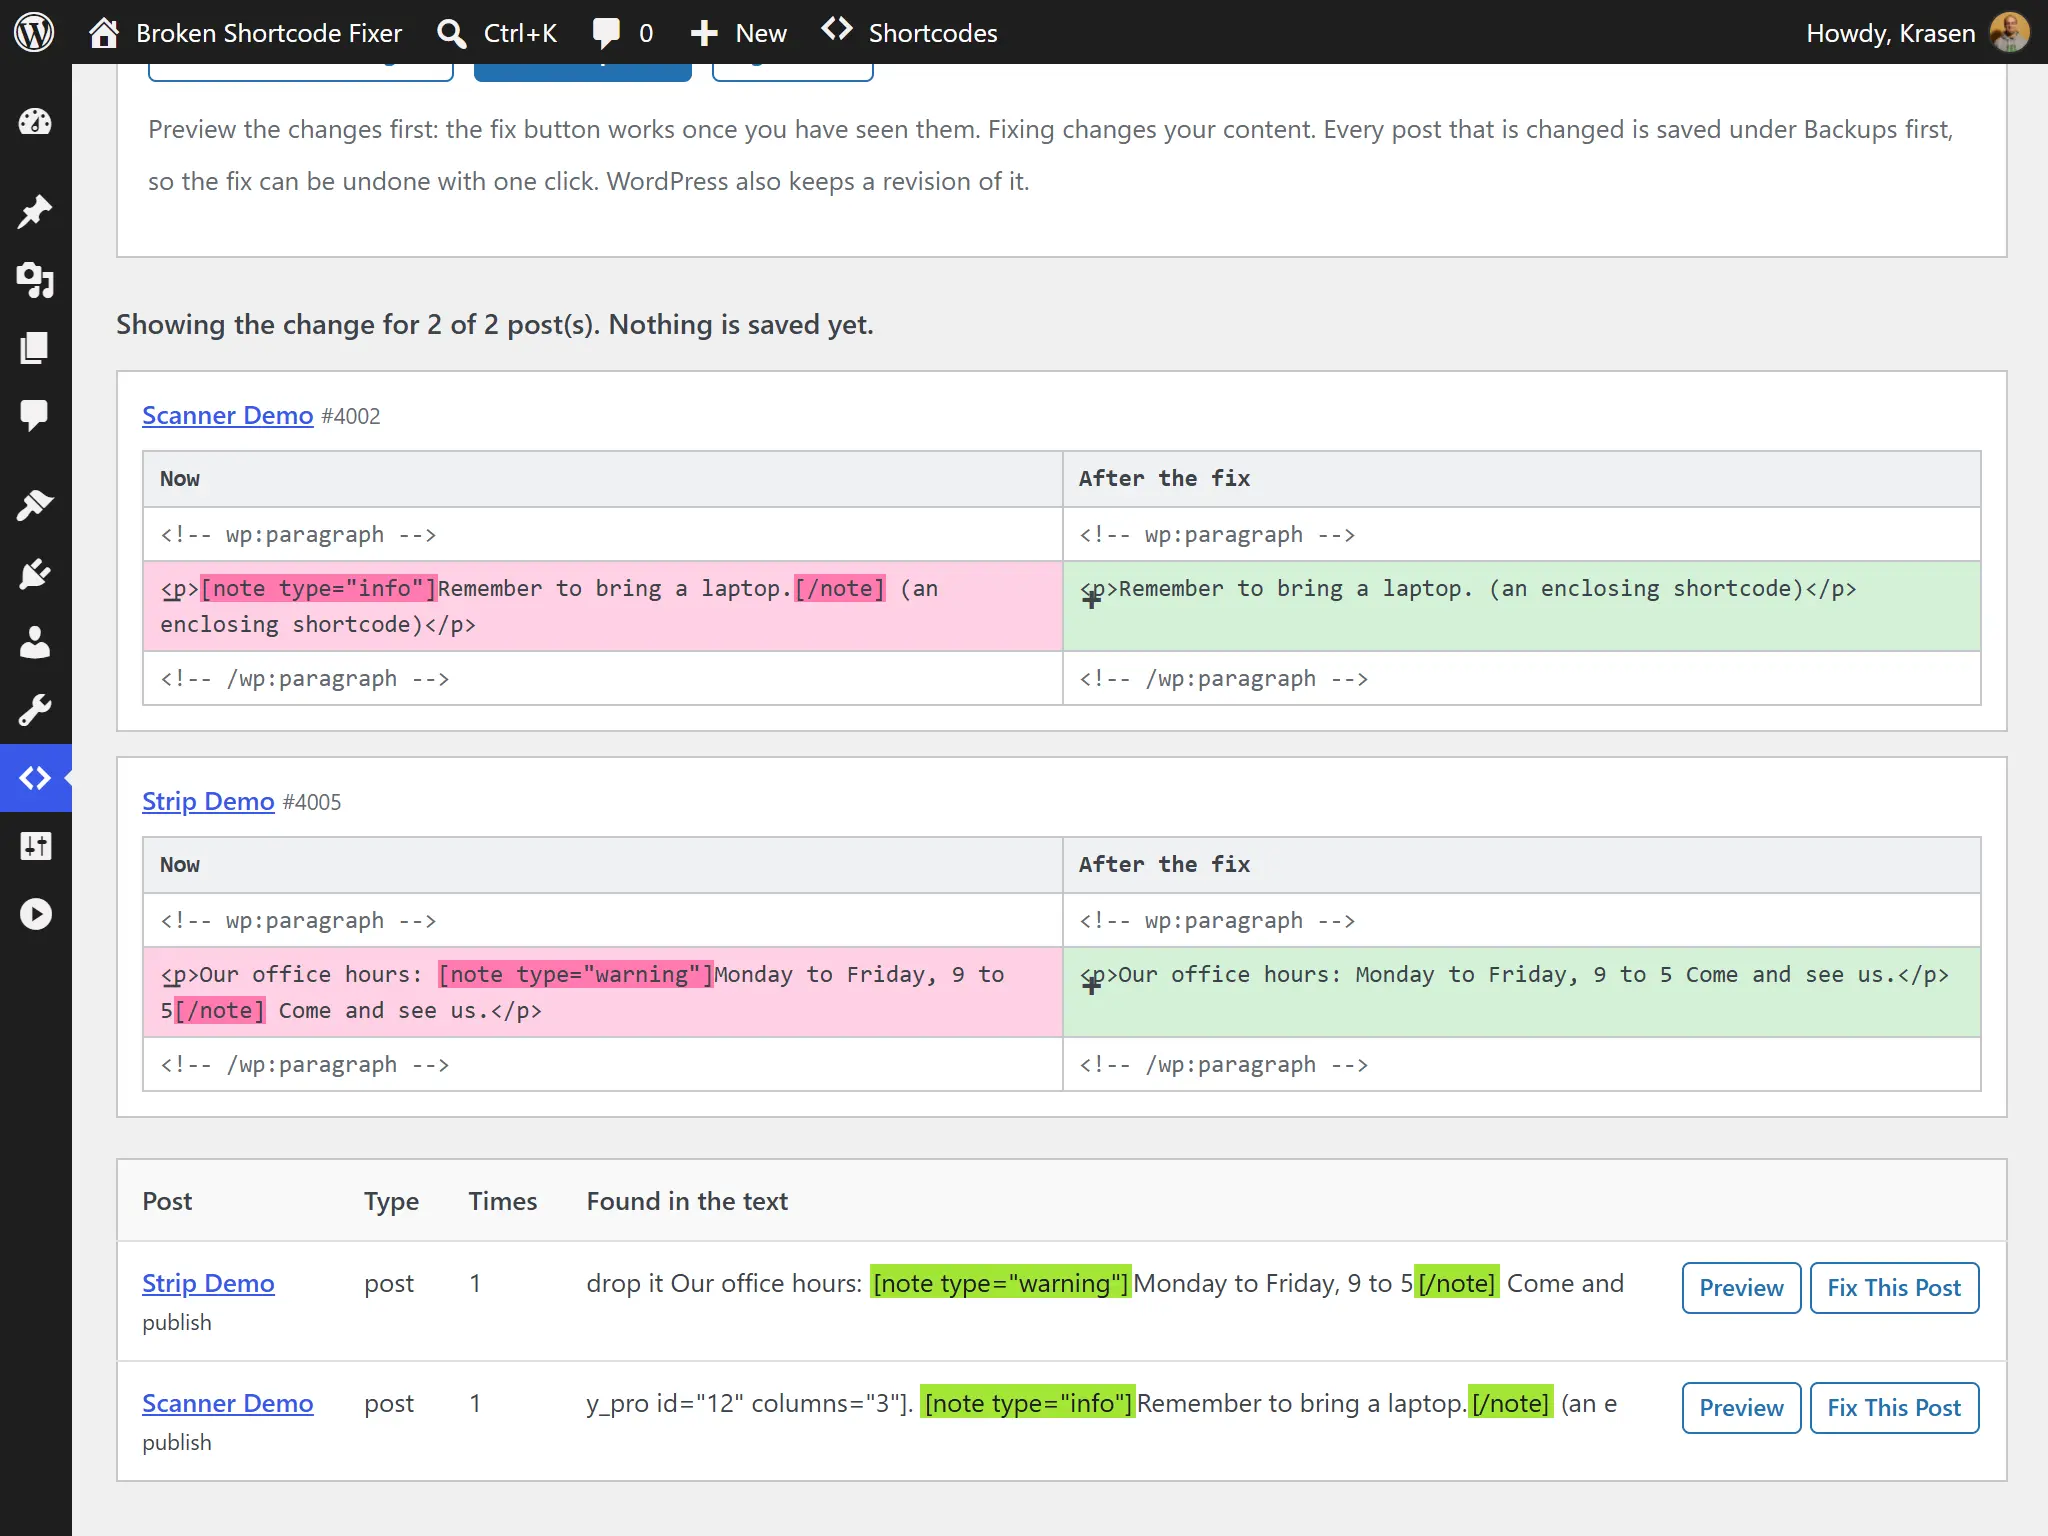The height and width of the screenshot is (1536, 2048).
Task: Open the Dashboard sidebar icon
Action: (35, 122)
